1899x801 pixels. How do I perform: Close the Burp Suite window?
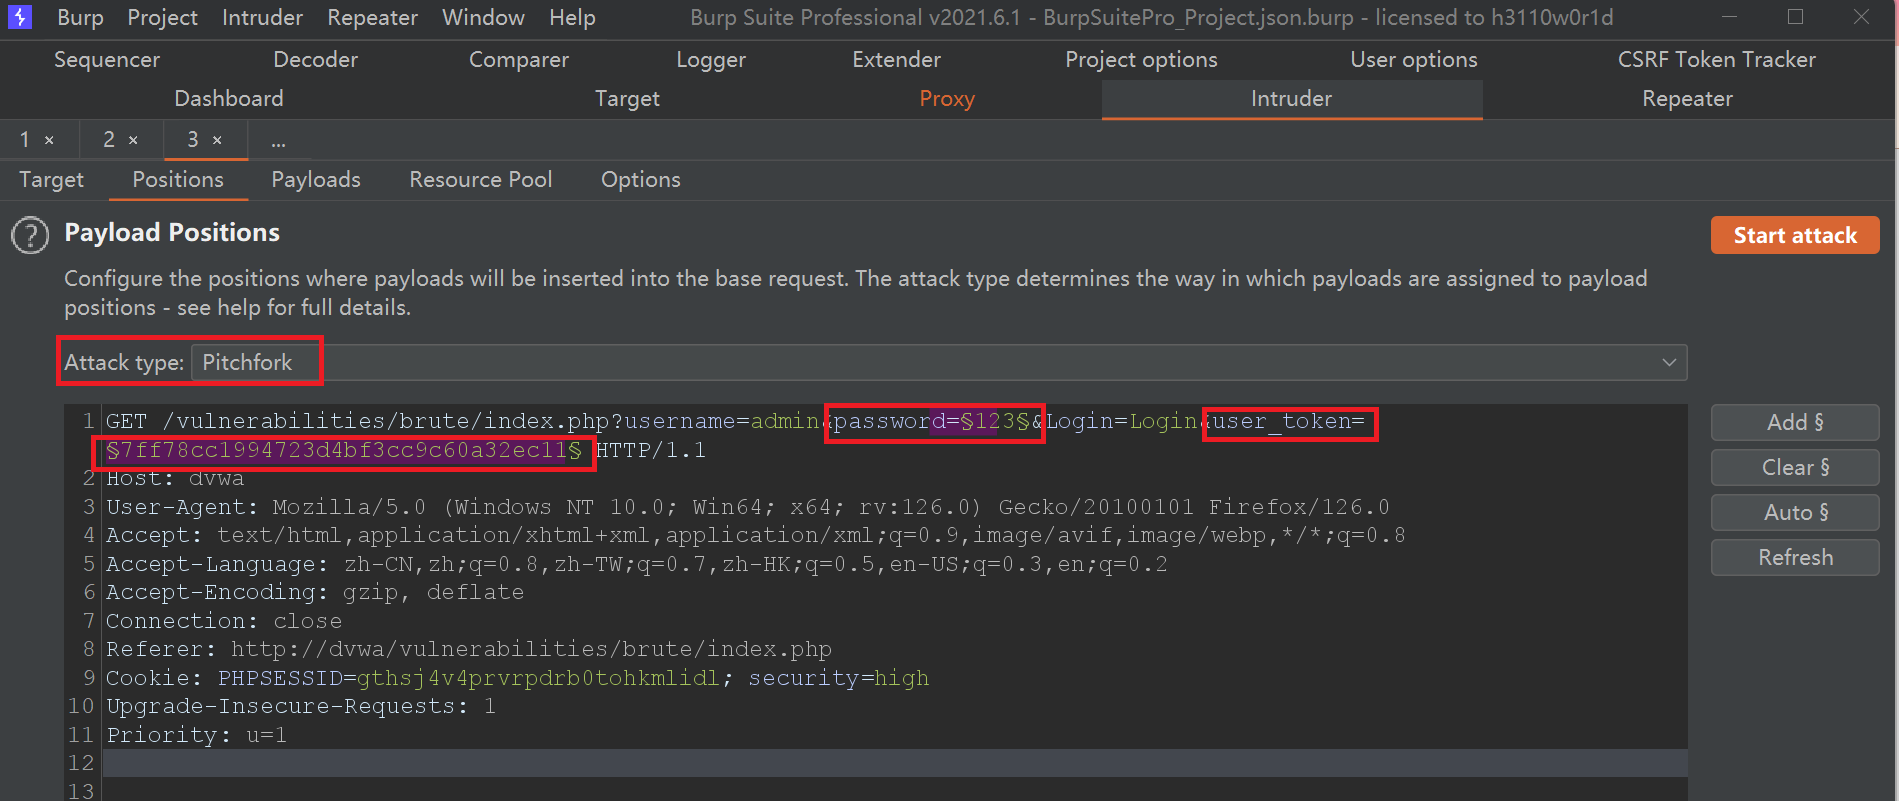pyautogui.click(x=1862, y=17)
